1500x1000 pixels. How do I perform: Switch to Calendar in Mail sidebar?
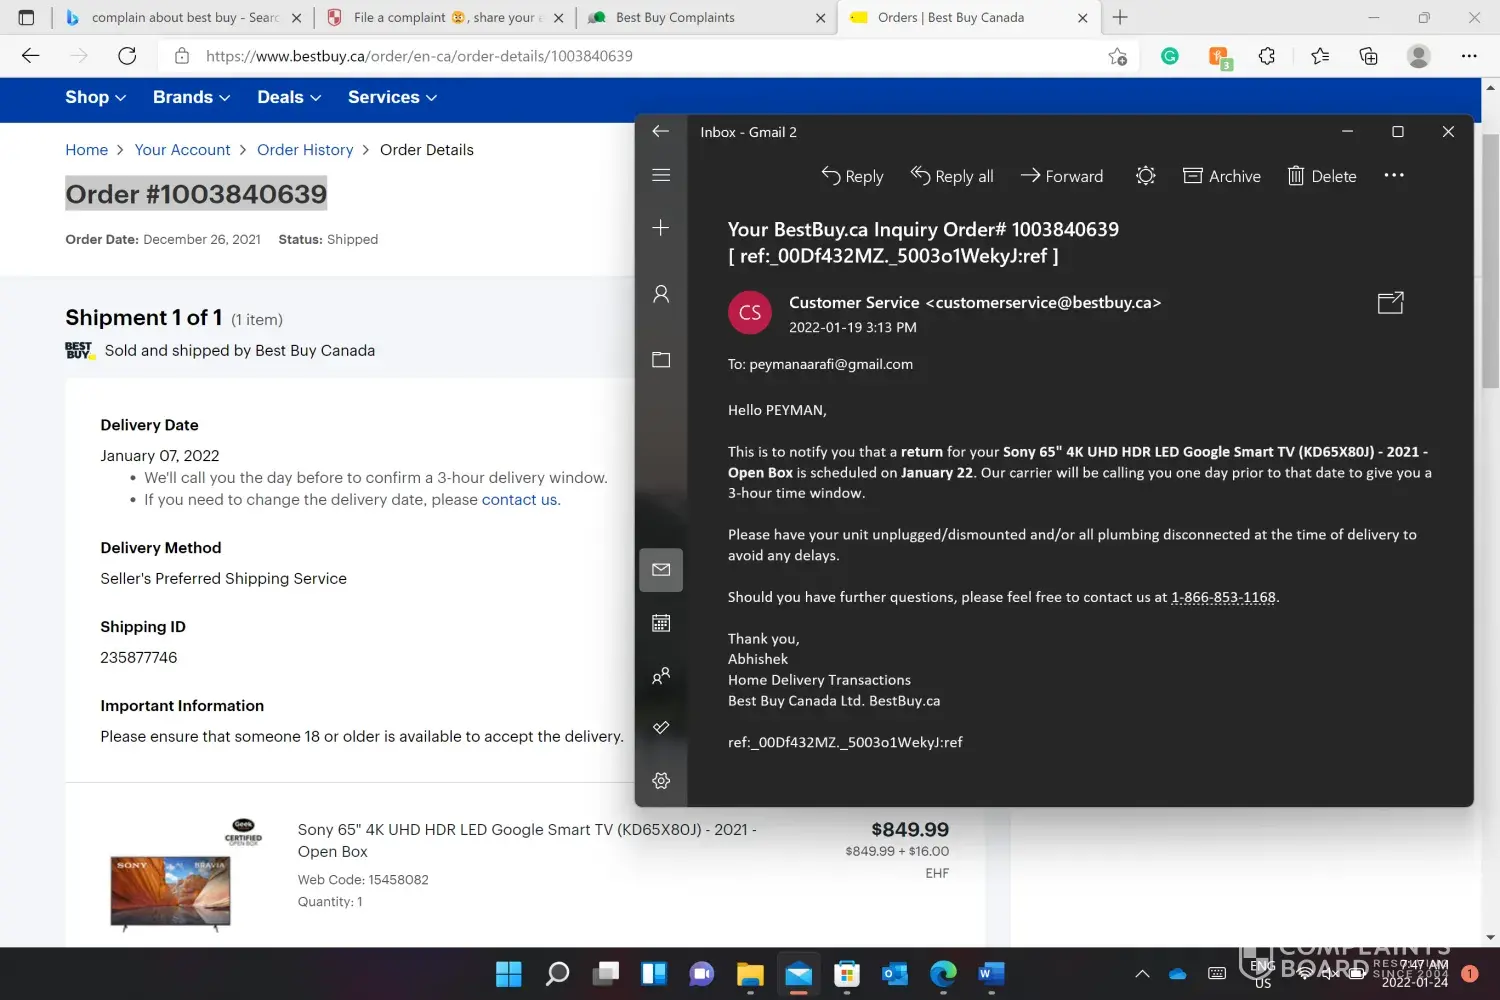coord(661,623)
